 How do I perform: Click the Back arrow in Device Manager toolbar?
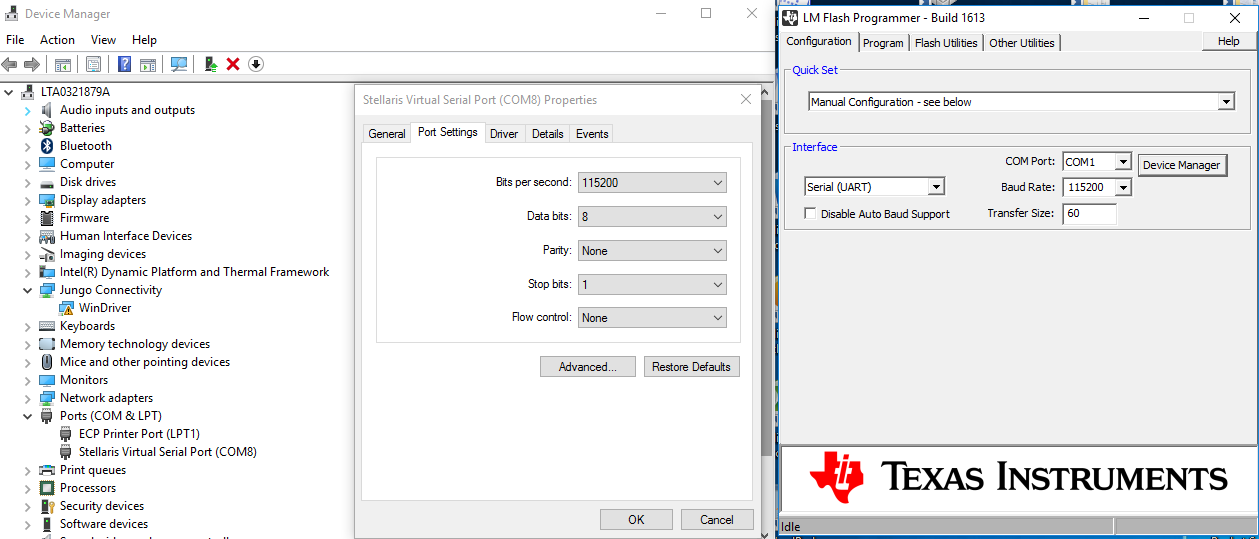[x=10, y=64]
